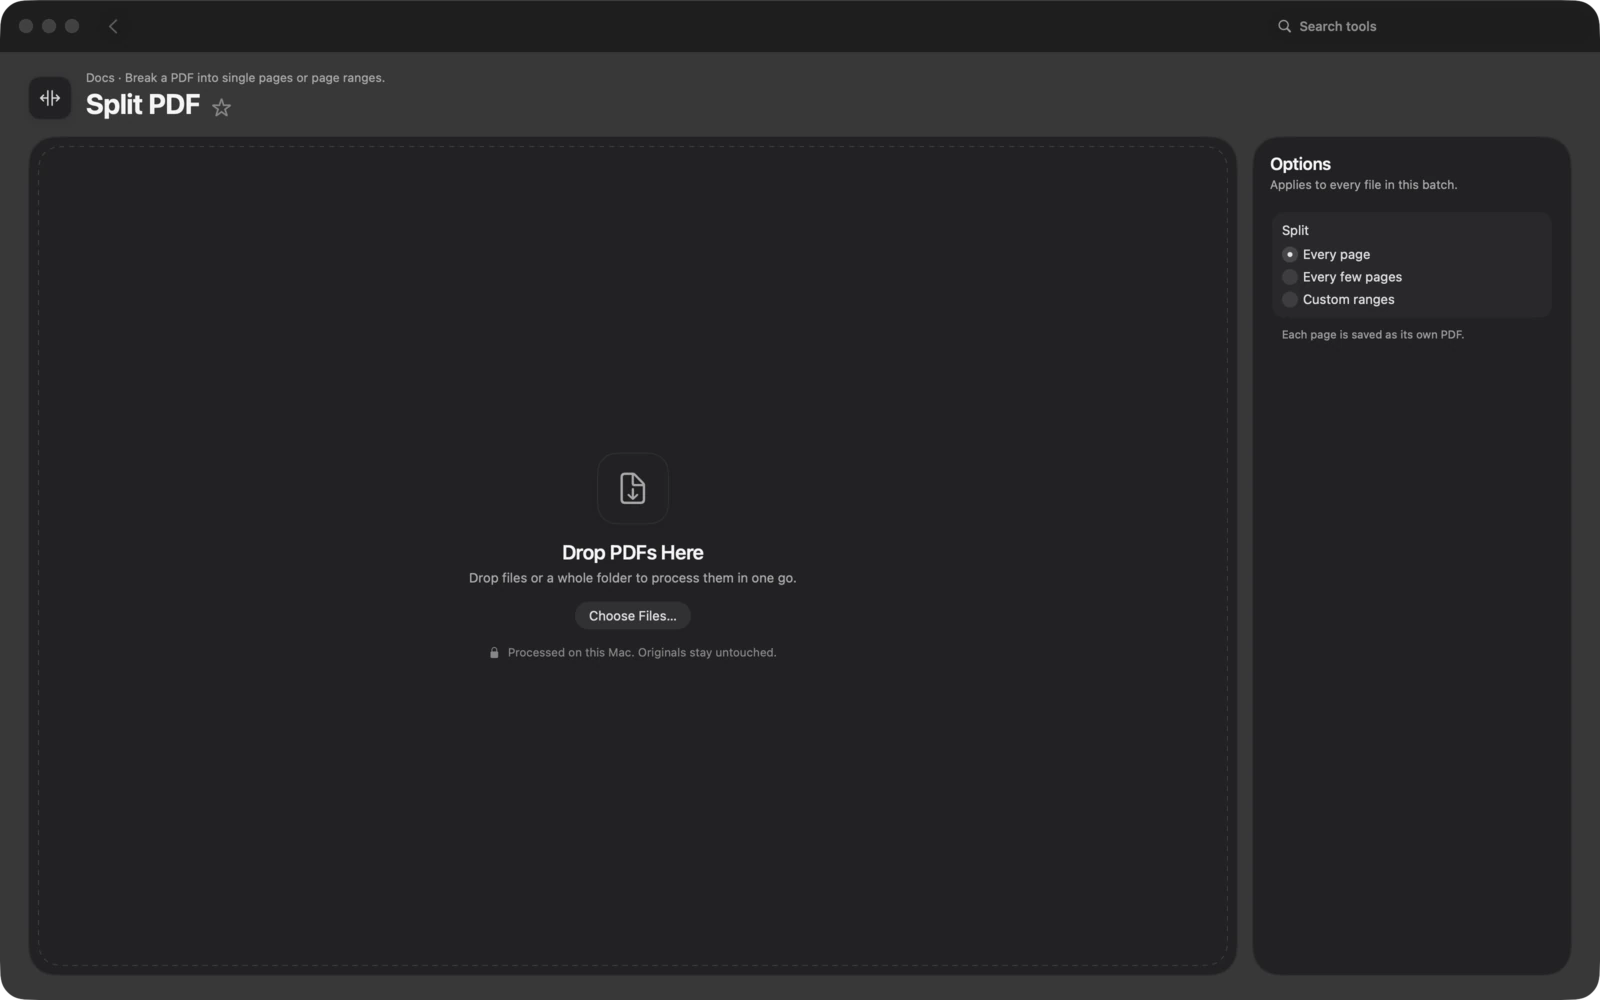Favorite Split PDF with the star icon
The height and width of the screenshot is (1000, 1600).
221,107
